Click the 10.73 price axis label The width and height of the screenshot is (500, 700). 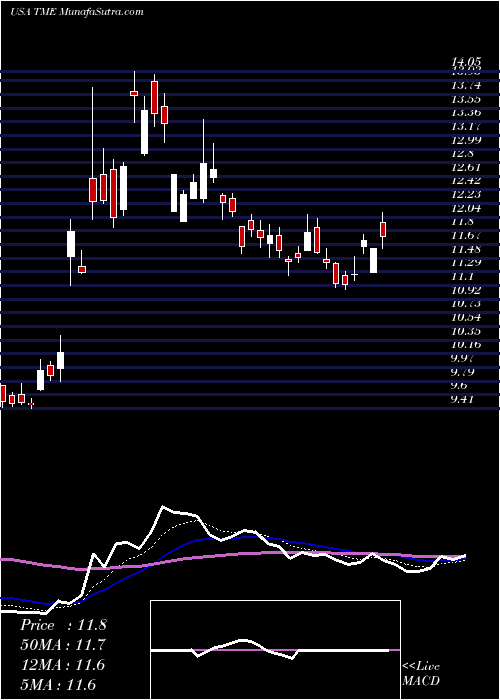click(x=466, y=304)
